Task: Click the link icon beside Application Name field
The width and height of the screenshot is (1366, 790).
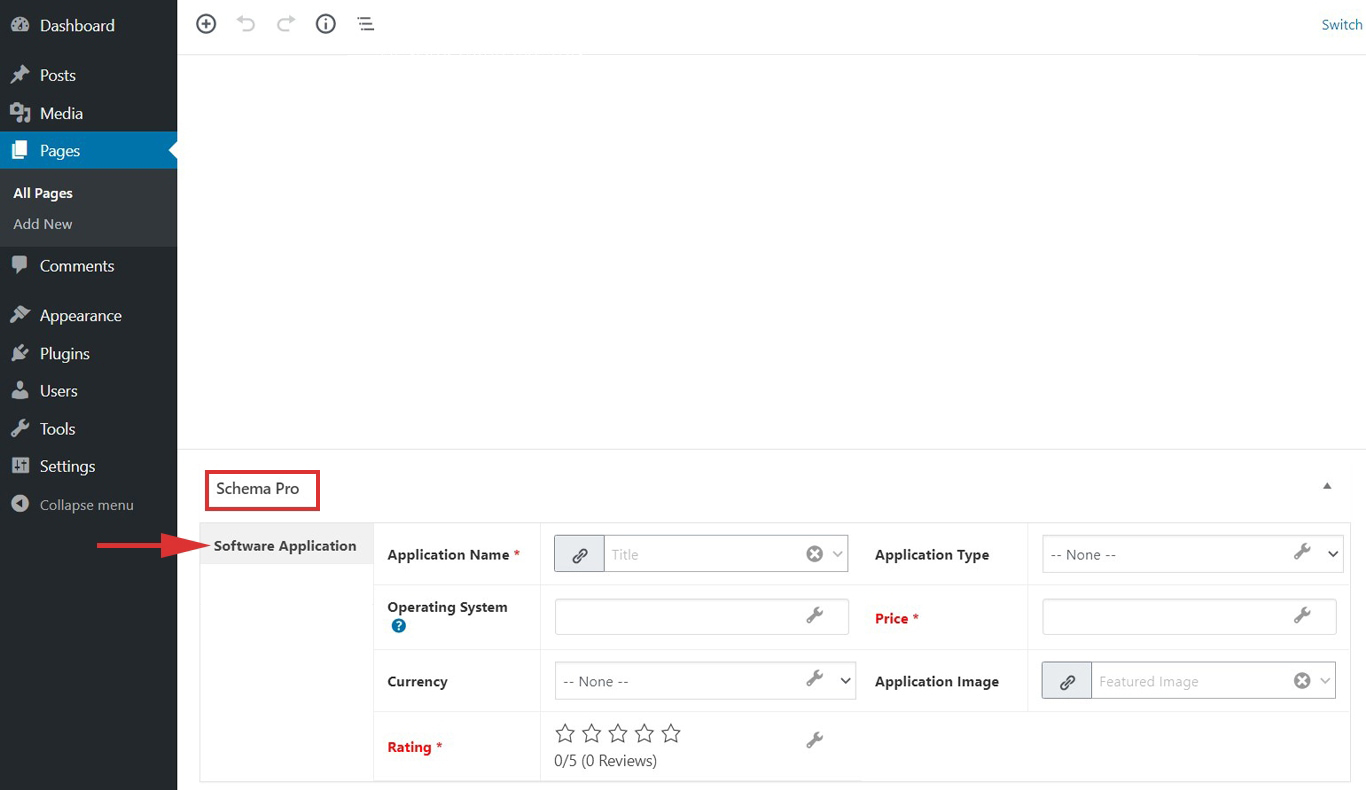Action: coord(578,553)
